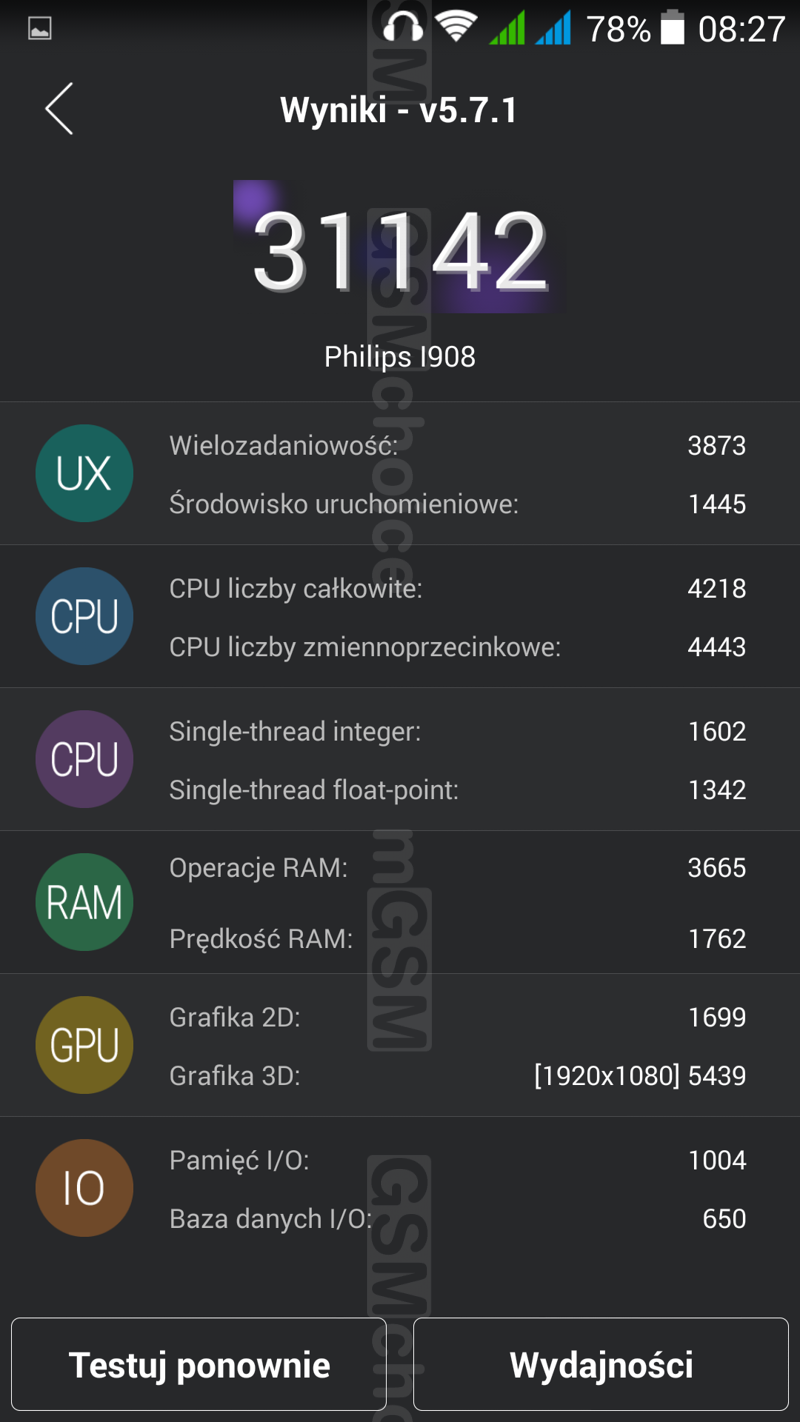The width and height of the screenshot is (800, 1422).
Task: Tap the olive GPU category icon
Action: pos(84,1045)
